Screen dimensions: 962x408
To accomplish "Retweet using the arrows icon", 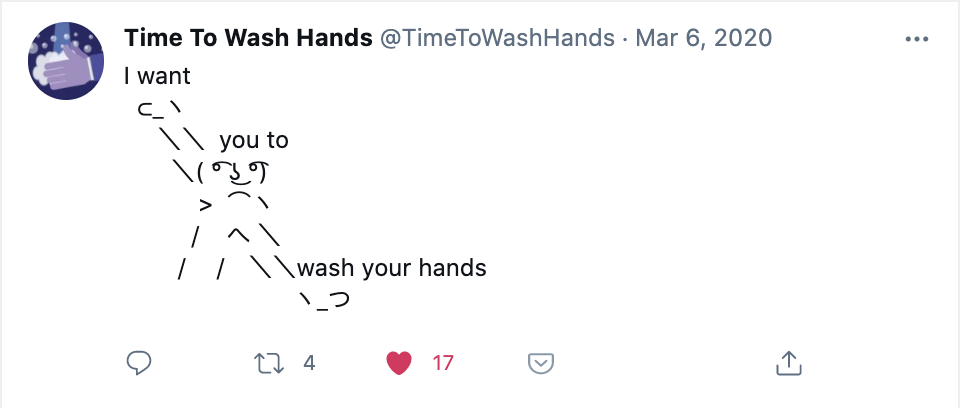I will click(x=269, y=363).
